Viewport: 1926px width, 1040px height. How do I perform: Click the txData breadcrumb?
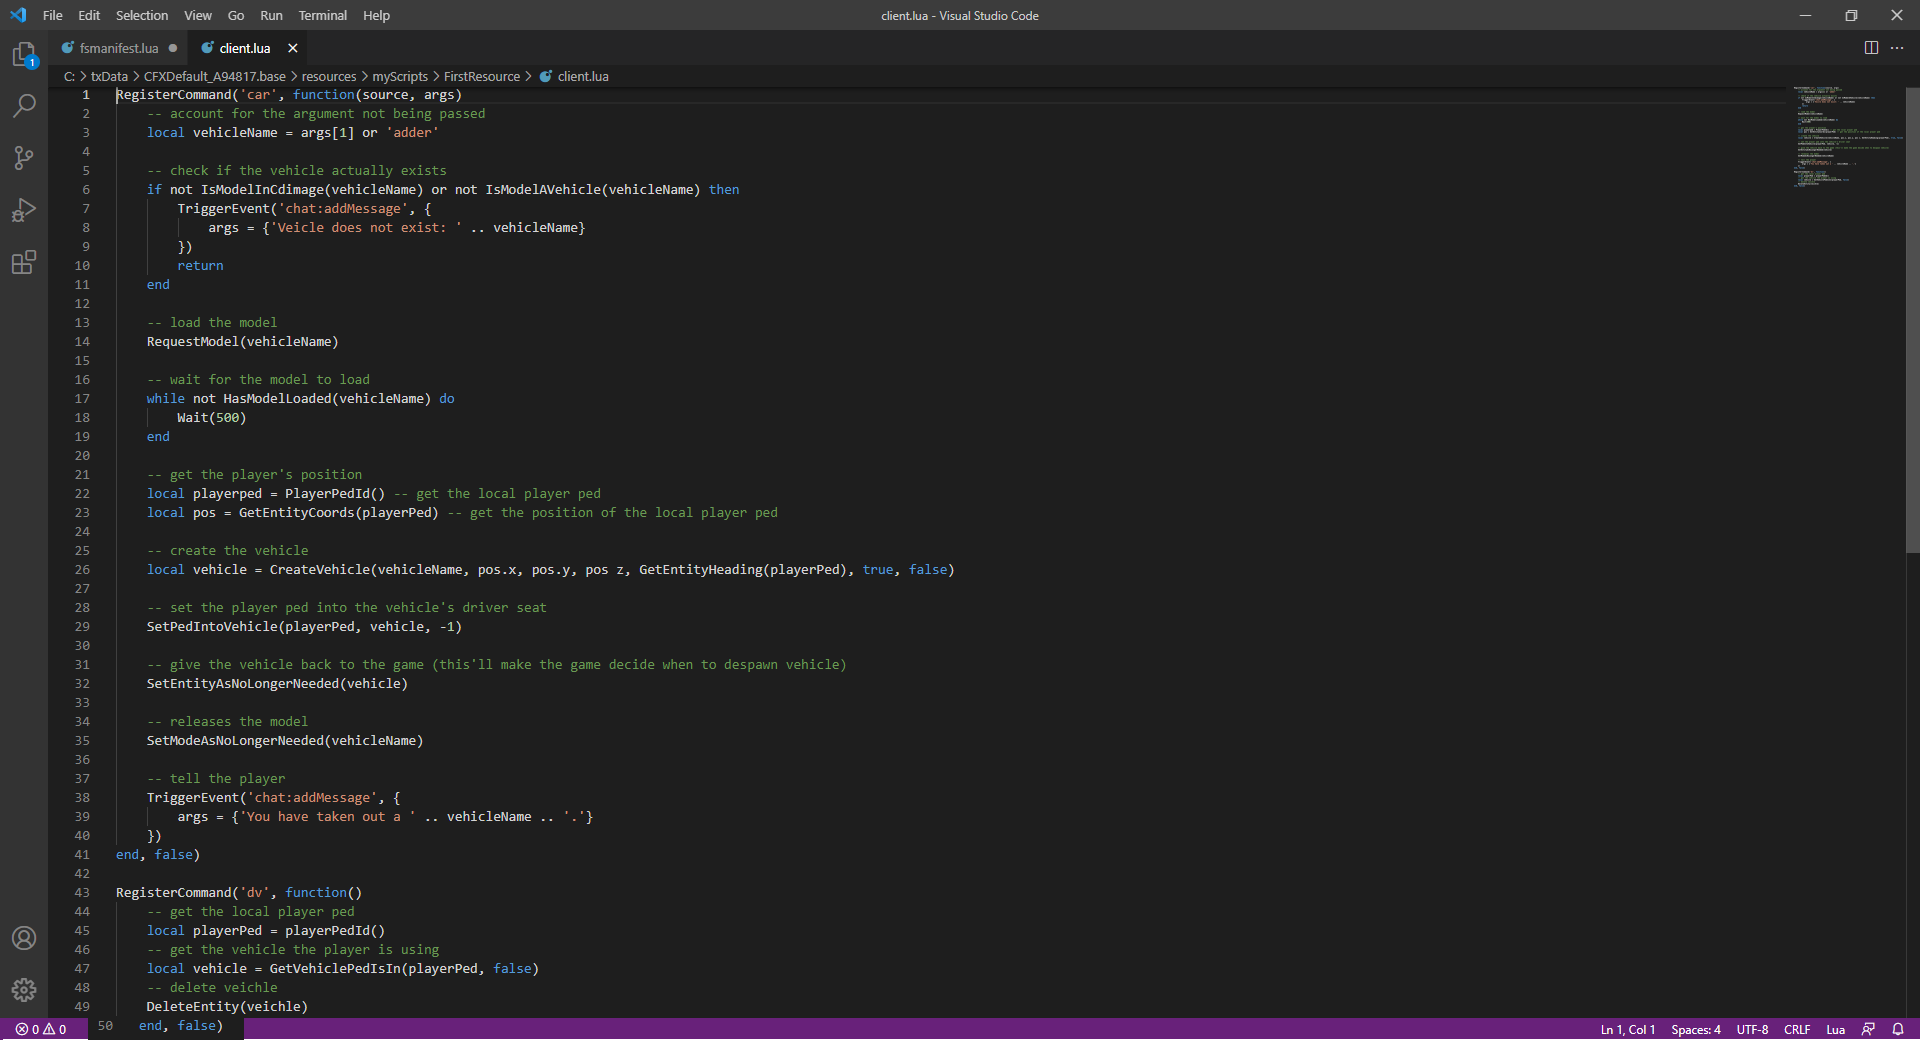pos(109,76)
